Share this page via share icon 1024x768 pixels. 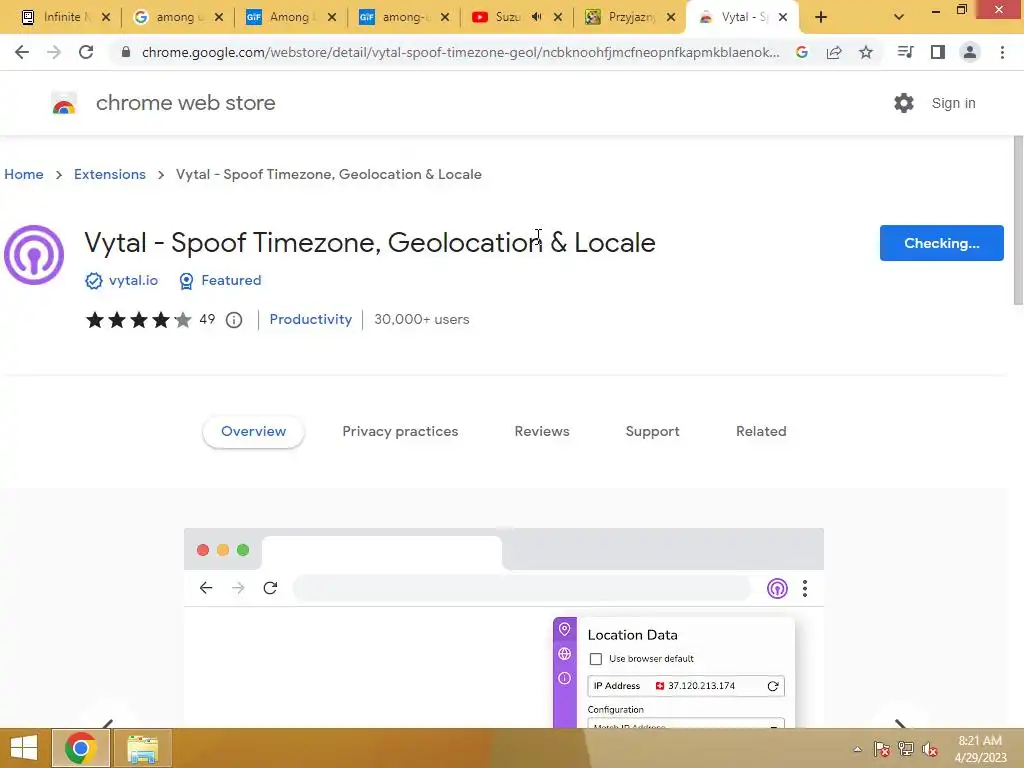(834, 52)
